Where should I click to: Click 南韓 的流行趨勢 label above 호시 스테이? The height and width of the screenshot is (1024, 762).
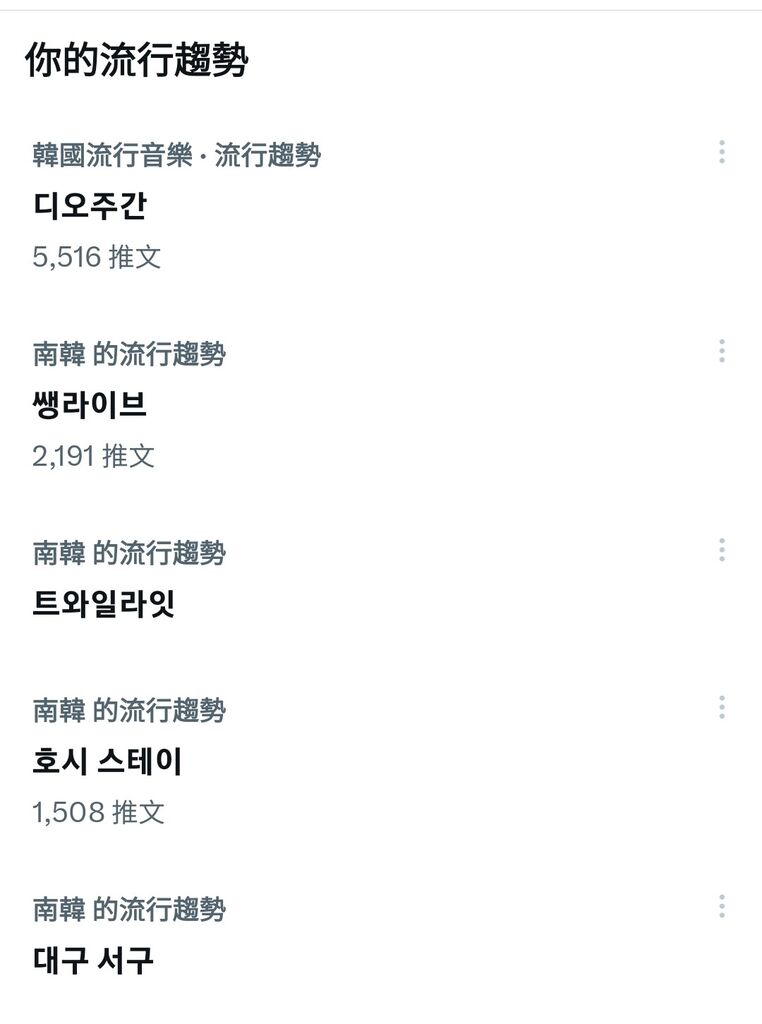click(x=129, y=711)
